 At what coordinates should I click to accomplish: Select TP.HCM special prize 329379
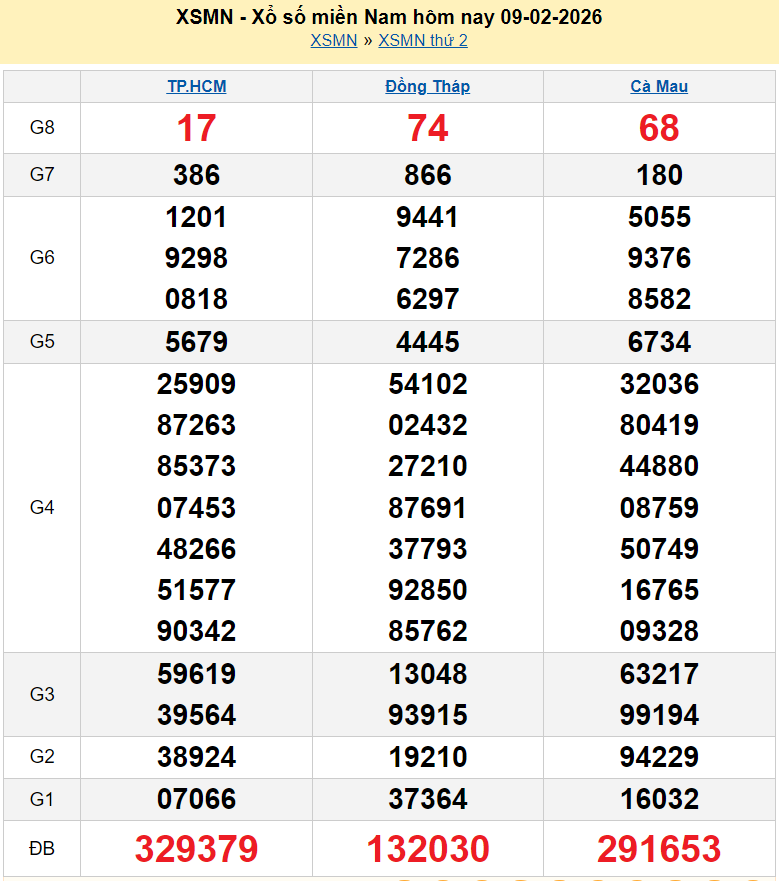click(x=196, y=849)
